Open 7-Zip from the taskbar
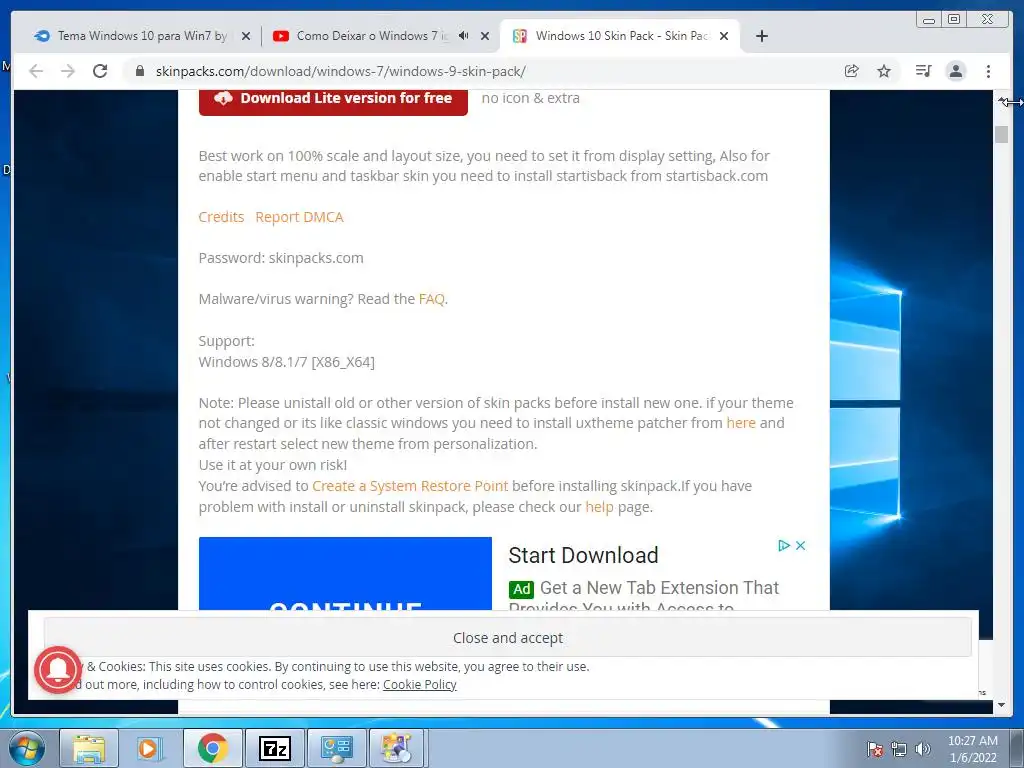This screenshot has width=1024, height=768. (x=274, y=748)
